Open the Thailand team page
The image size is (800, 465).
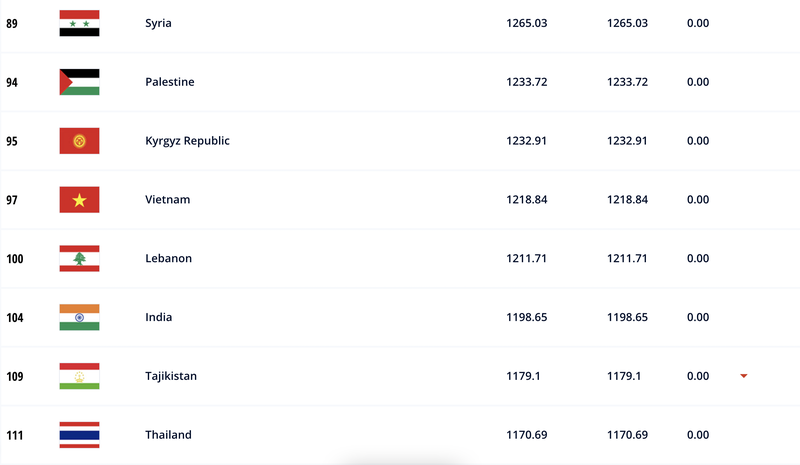[x=168, y=435]
